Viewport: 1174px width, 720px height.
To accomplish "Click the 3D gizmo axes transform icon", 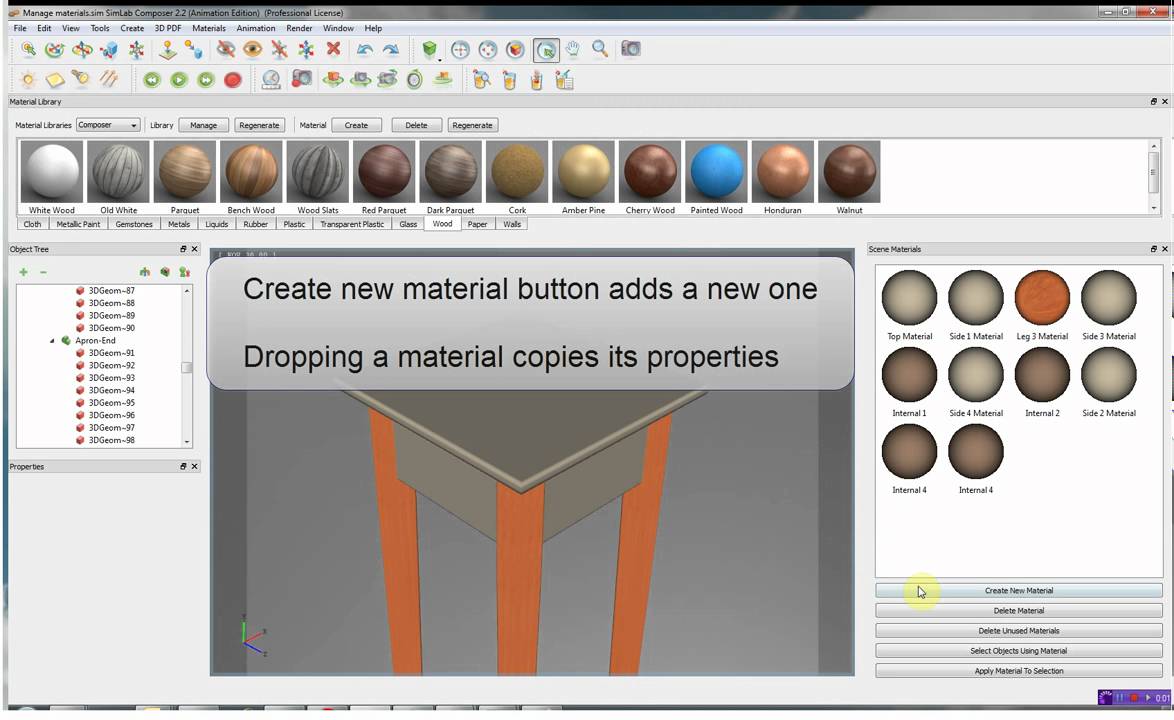I will (137, 49).
